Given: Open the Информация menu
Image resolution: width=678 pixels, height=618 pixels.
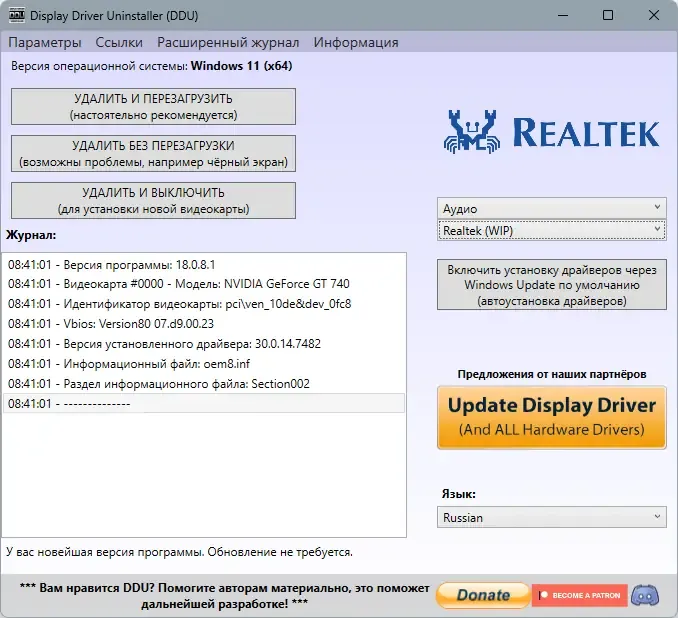Looking at the screenshot, I should pyautogui.click(x=356, y=42).
